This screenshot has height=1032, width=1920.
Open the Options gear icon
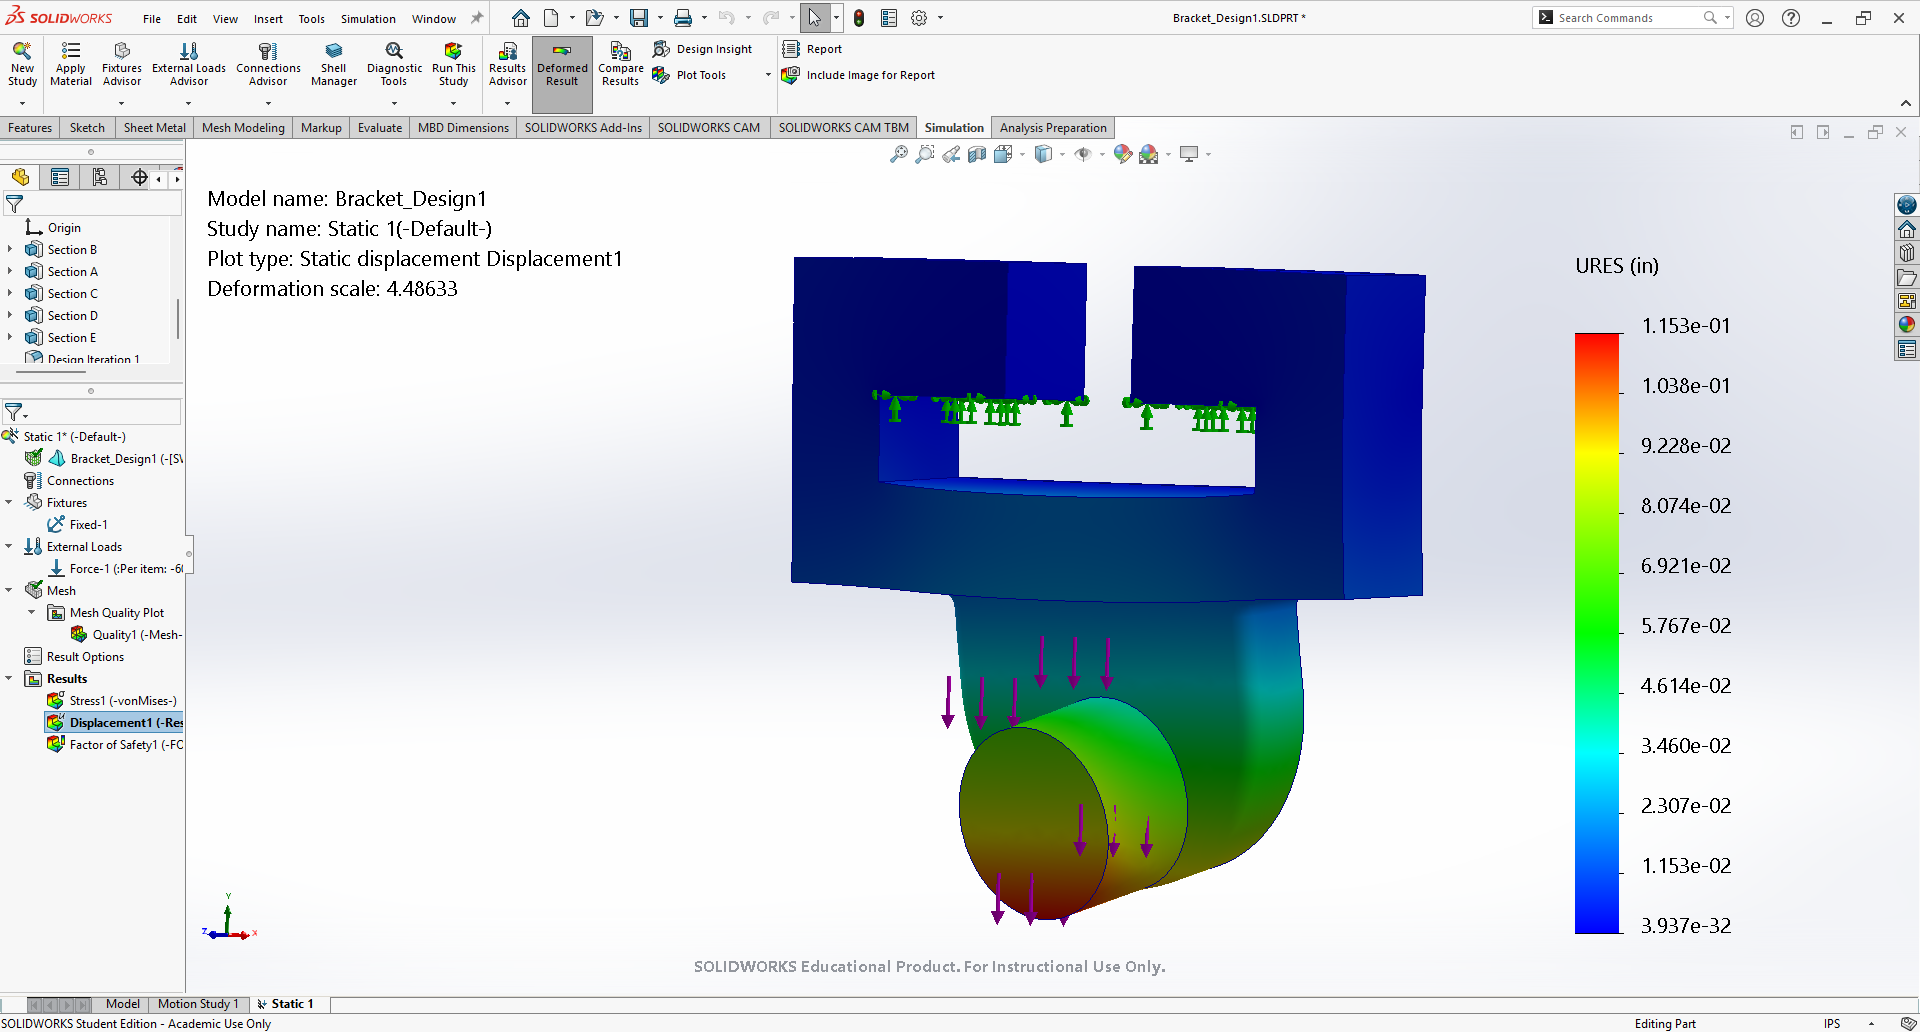tap(919, 18)
